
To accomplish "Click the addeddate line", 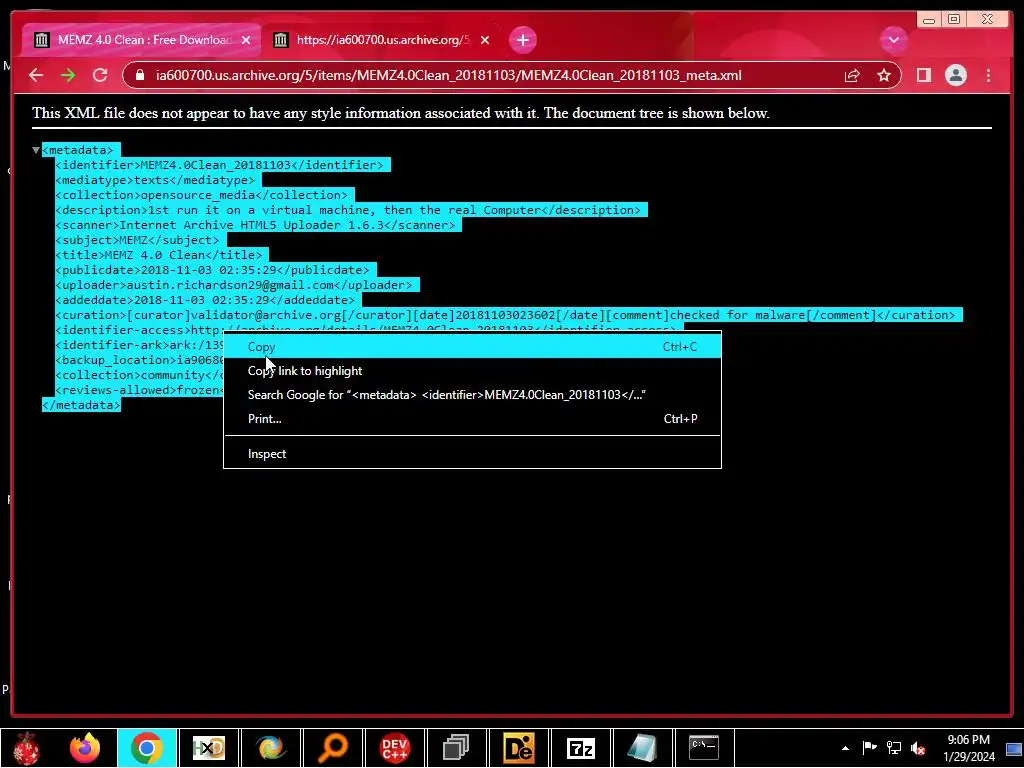I will 205,300.
